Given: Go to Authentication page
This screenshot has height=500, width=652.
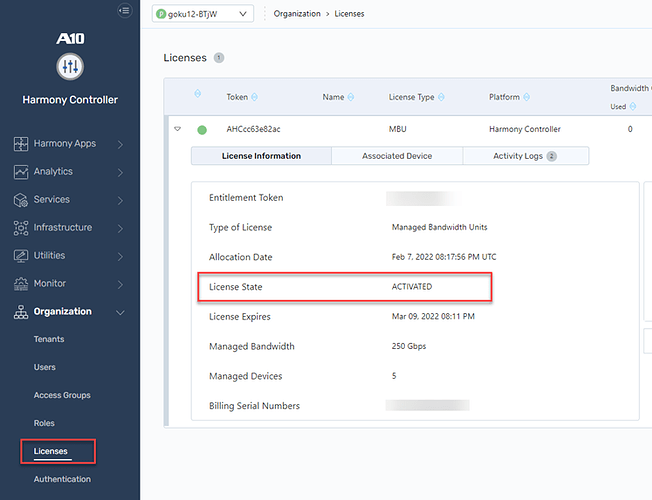Looking at the screenshot, I should click(x=62, y=479).
